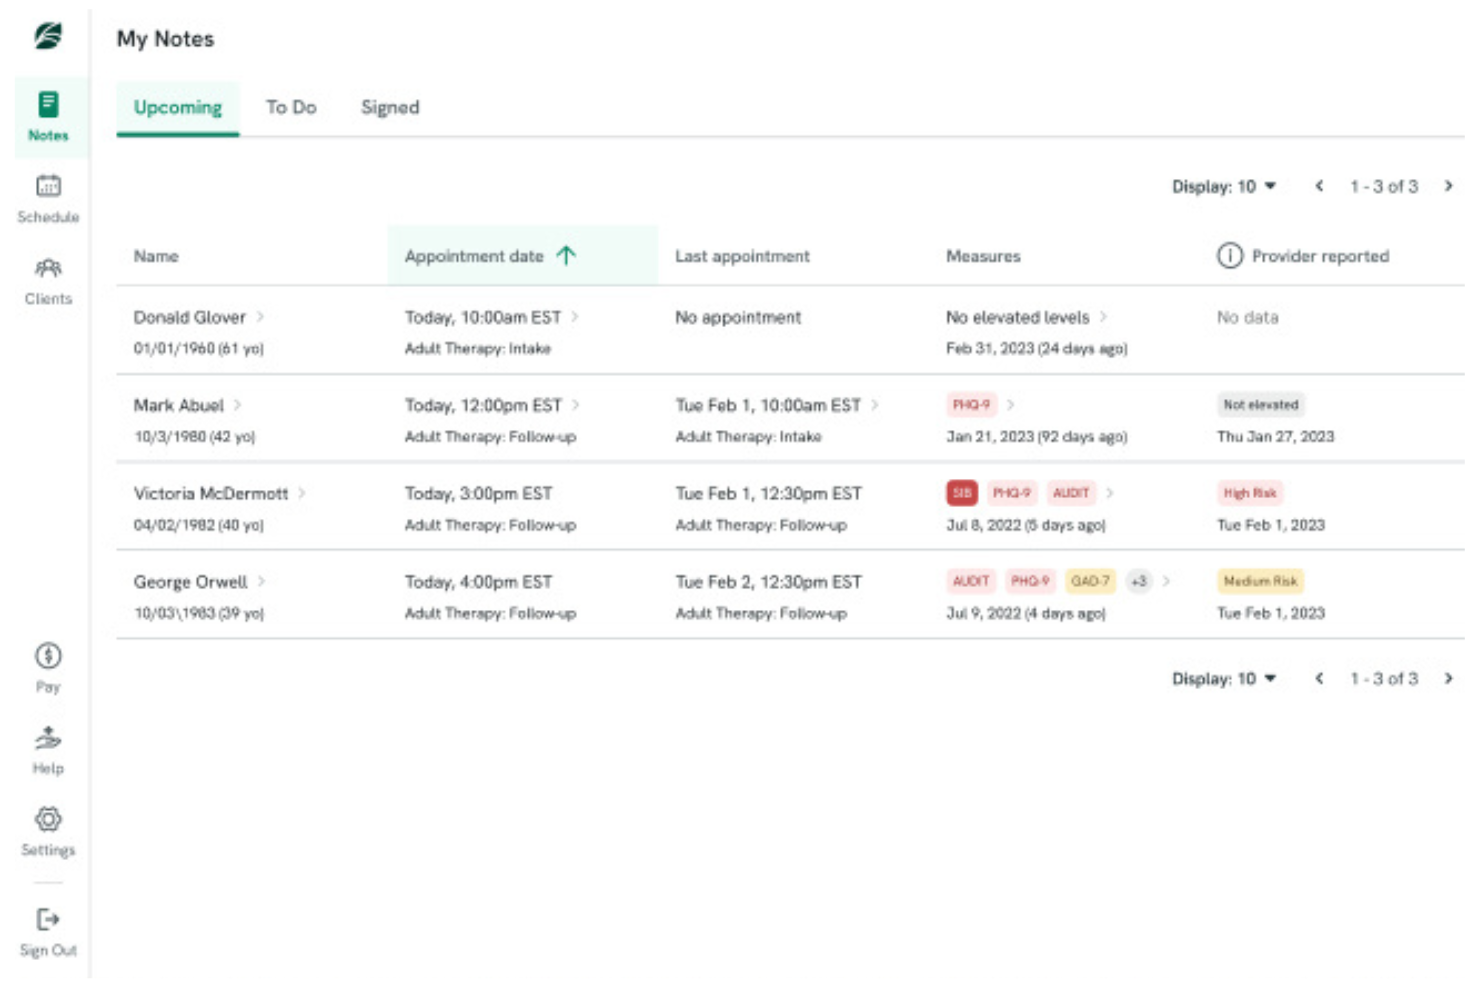The image size is (1480, 987).
Task: Click George Orwell's GAD-7 badge
Action: tap(1090, 581)
